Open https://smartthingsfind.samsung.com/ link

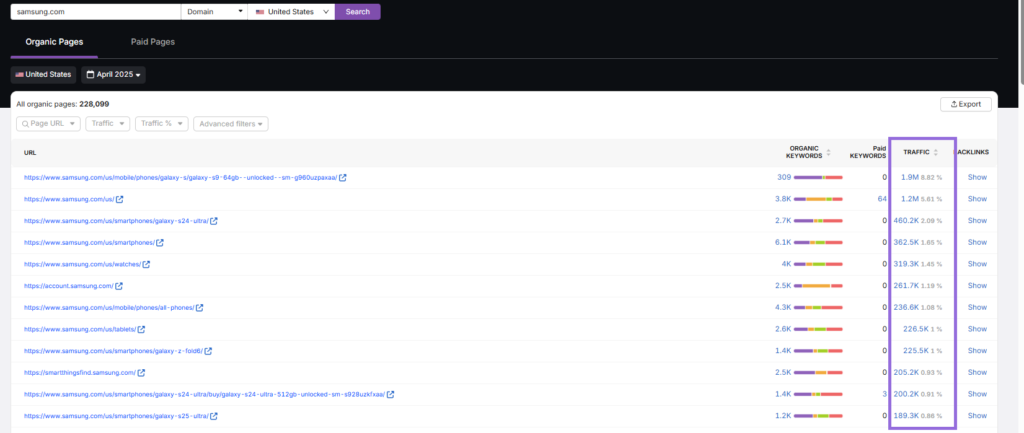[80, 373]
